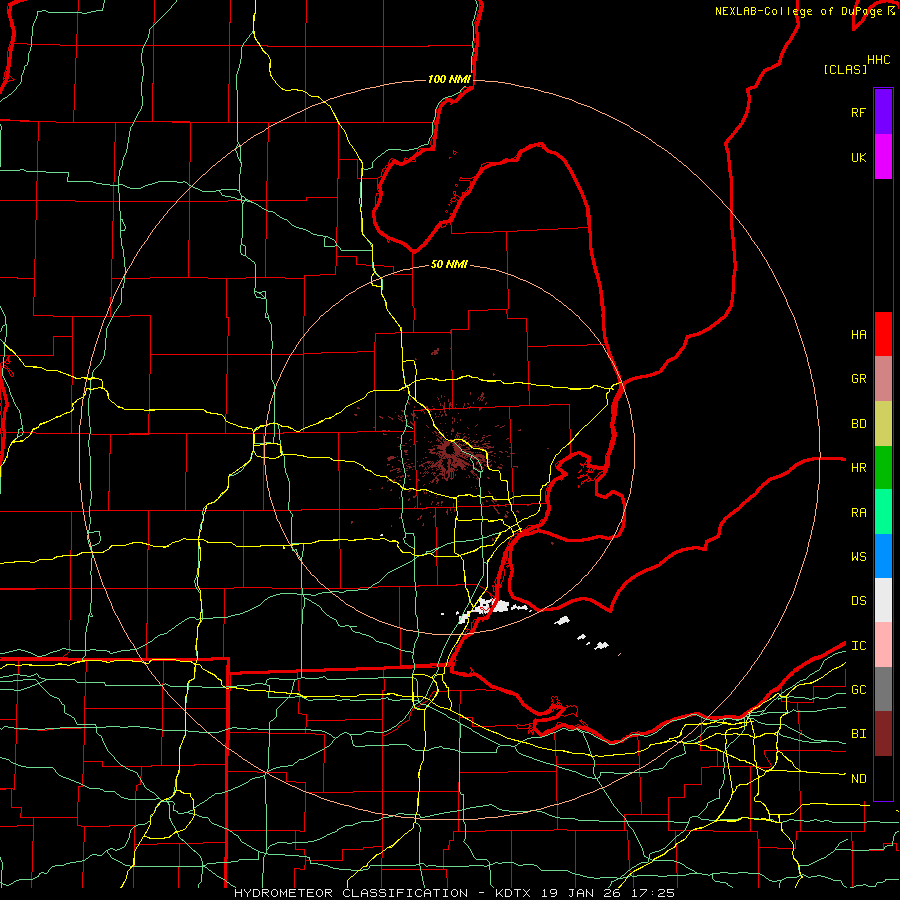The image size is (900, 900).
Task: Pick the WS blue legend swatch
Action: (x=883, y=556)
